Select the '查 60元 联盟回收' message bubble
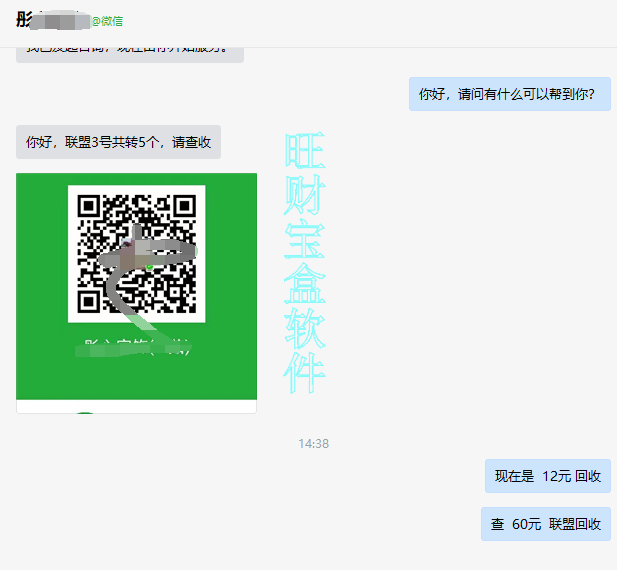Screen dimensions: 617x570 click(x=545, y=524)
